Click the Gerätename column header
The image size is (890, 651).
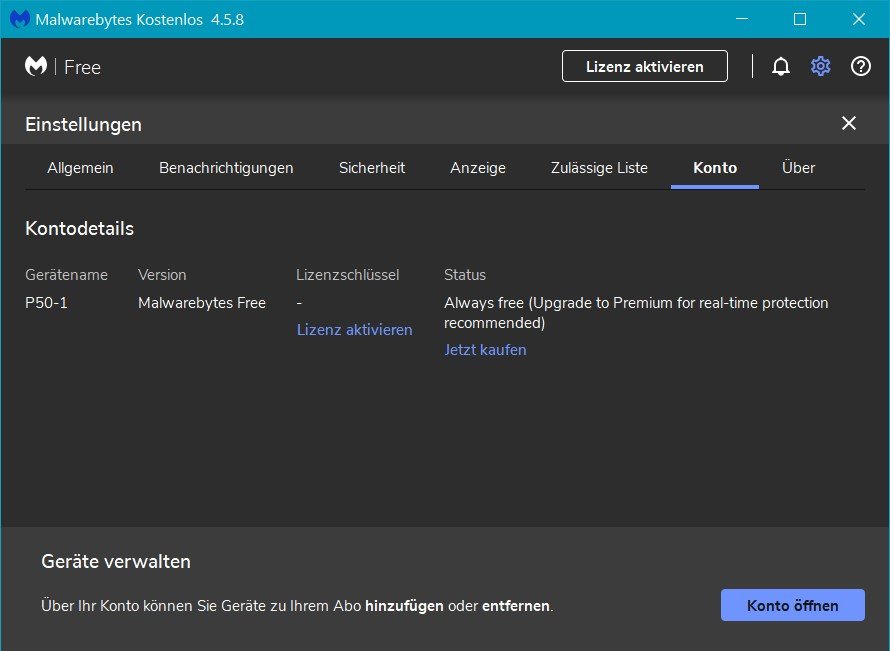pyautogui.click(x=66, y=275)
